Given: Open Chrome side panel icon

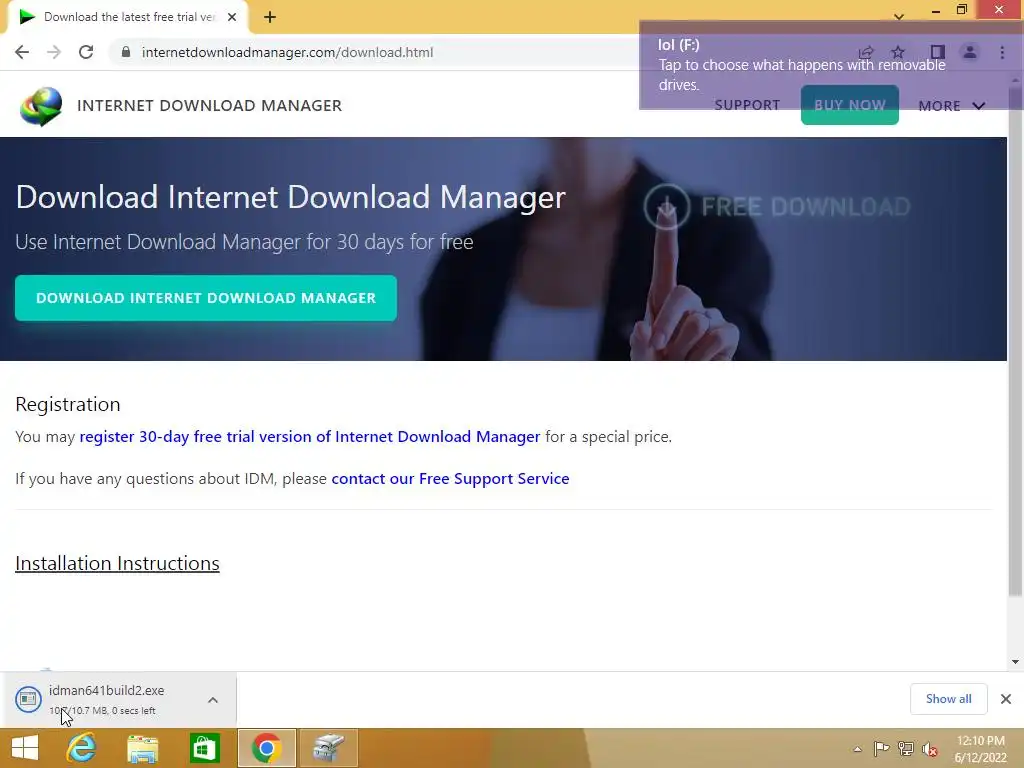Looking at the screenshot, I should click(x=938, y=52).
